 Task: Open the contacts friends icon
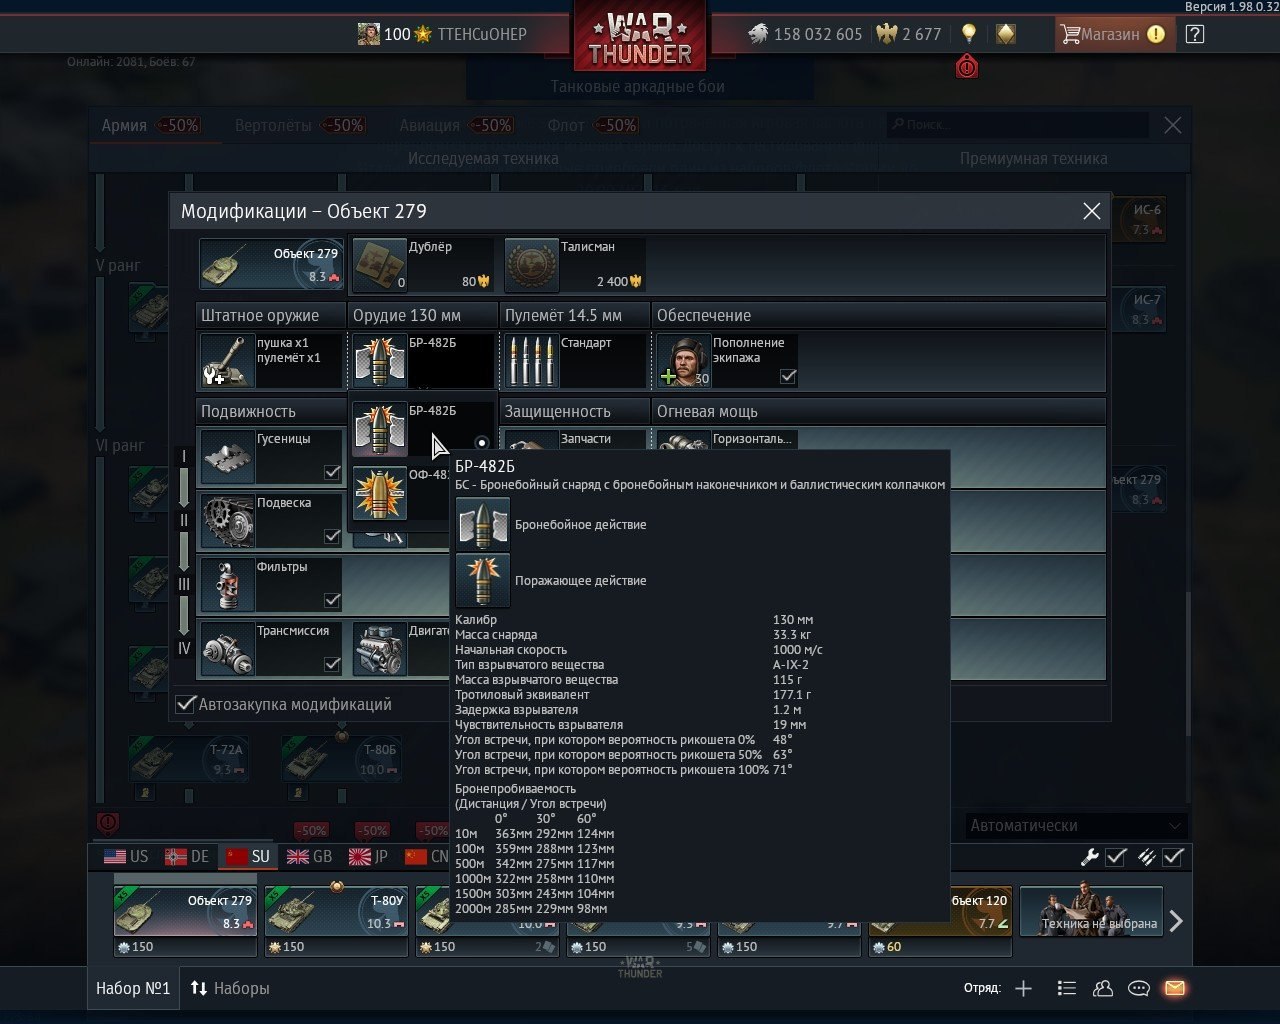click(x=1103, y=988)
